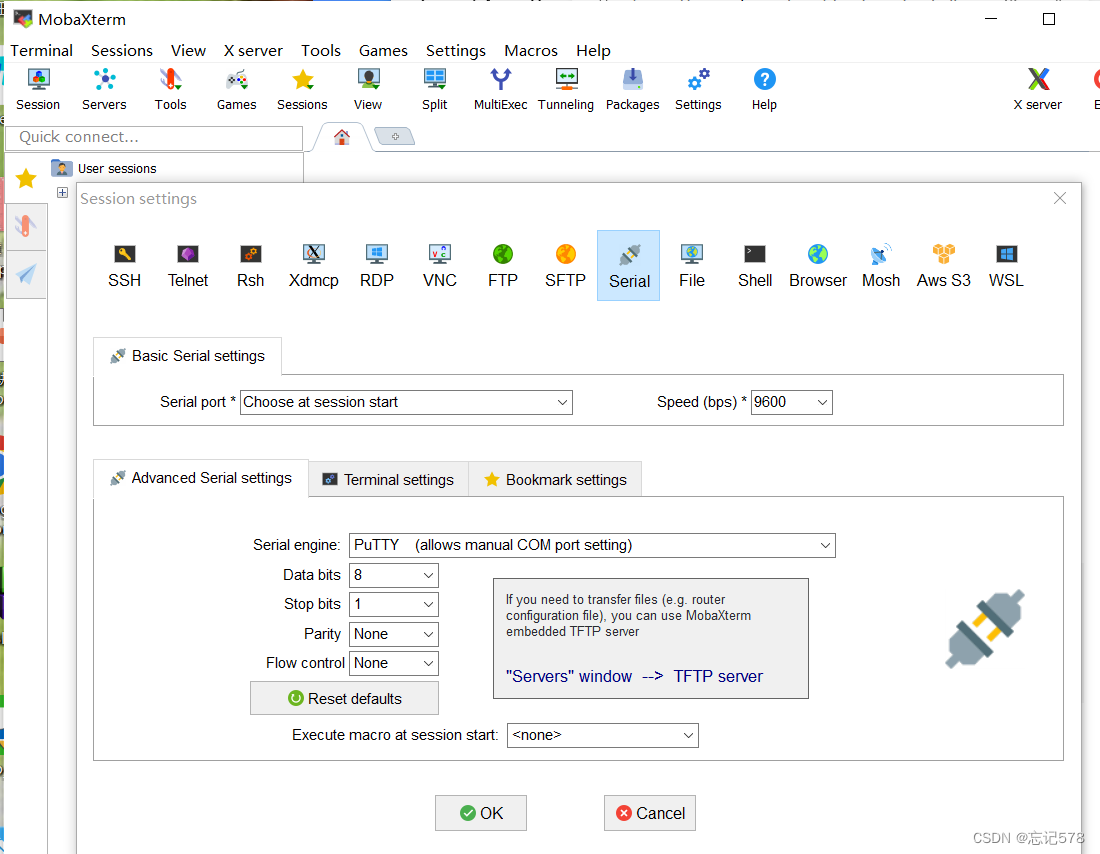Open the Help menu in menu bar
The width and height of the screenshot is (1100, 854).
[x=593, y=51]
